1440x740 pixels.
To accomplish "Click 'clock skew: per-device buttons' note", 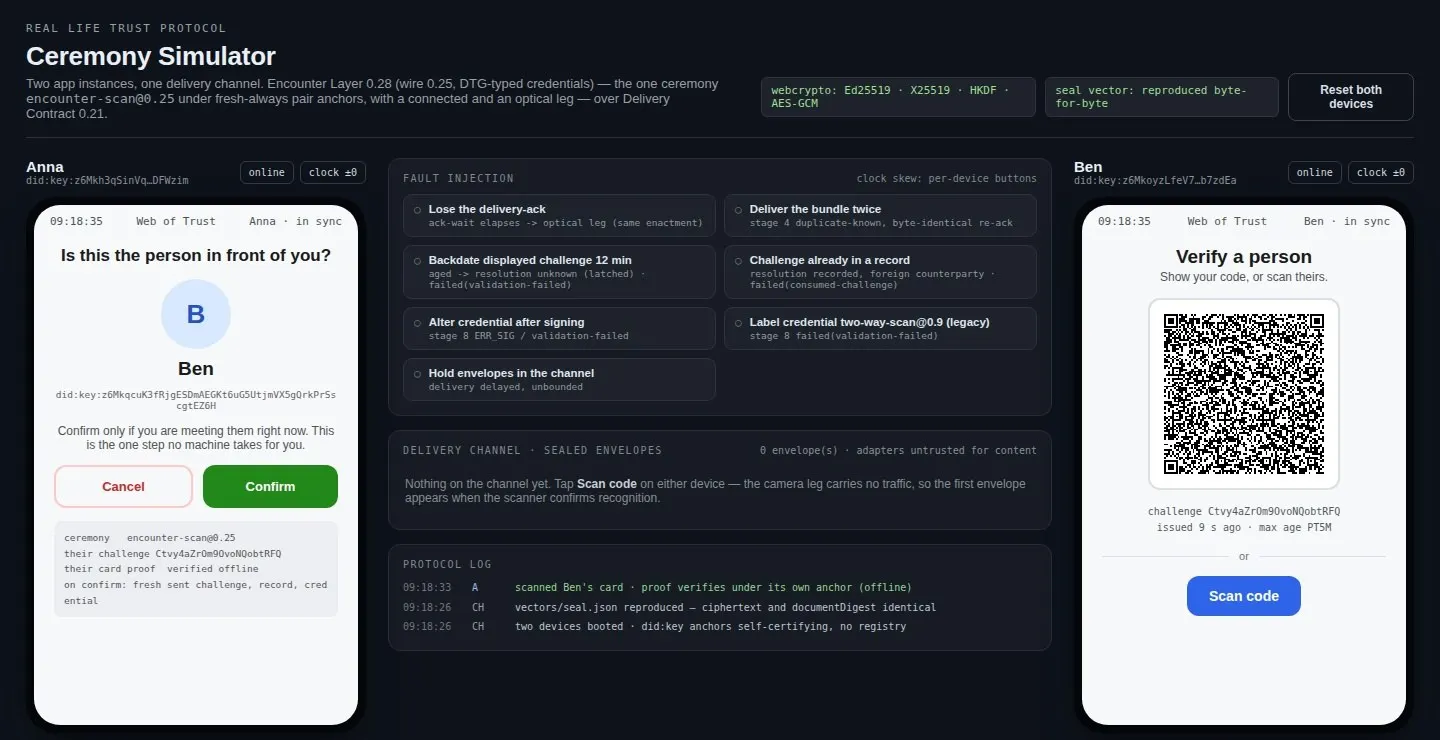I will click(x=946, y=179).
